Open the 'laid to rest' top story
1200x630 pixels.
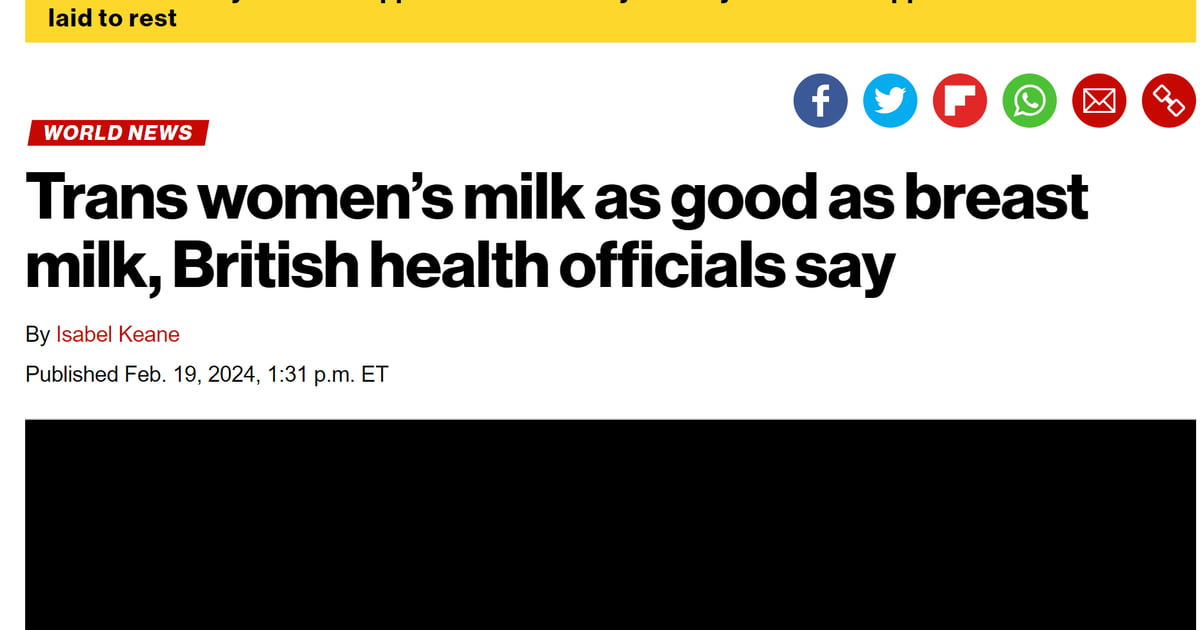coord(113,17)
